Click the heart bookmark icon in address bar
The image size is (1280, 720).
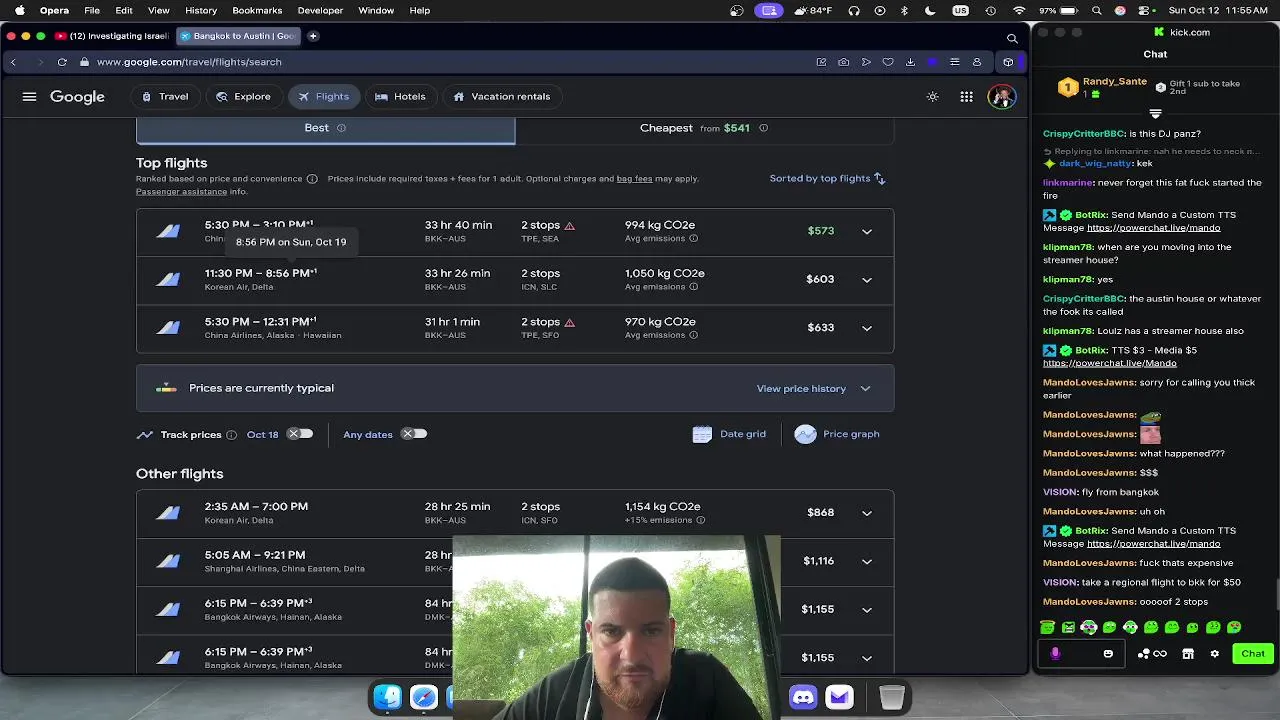pos(888,62)
